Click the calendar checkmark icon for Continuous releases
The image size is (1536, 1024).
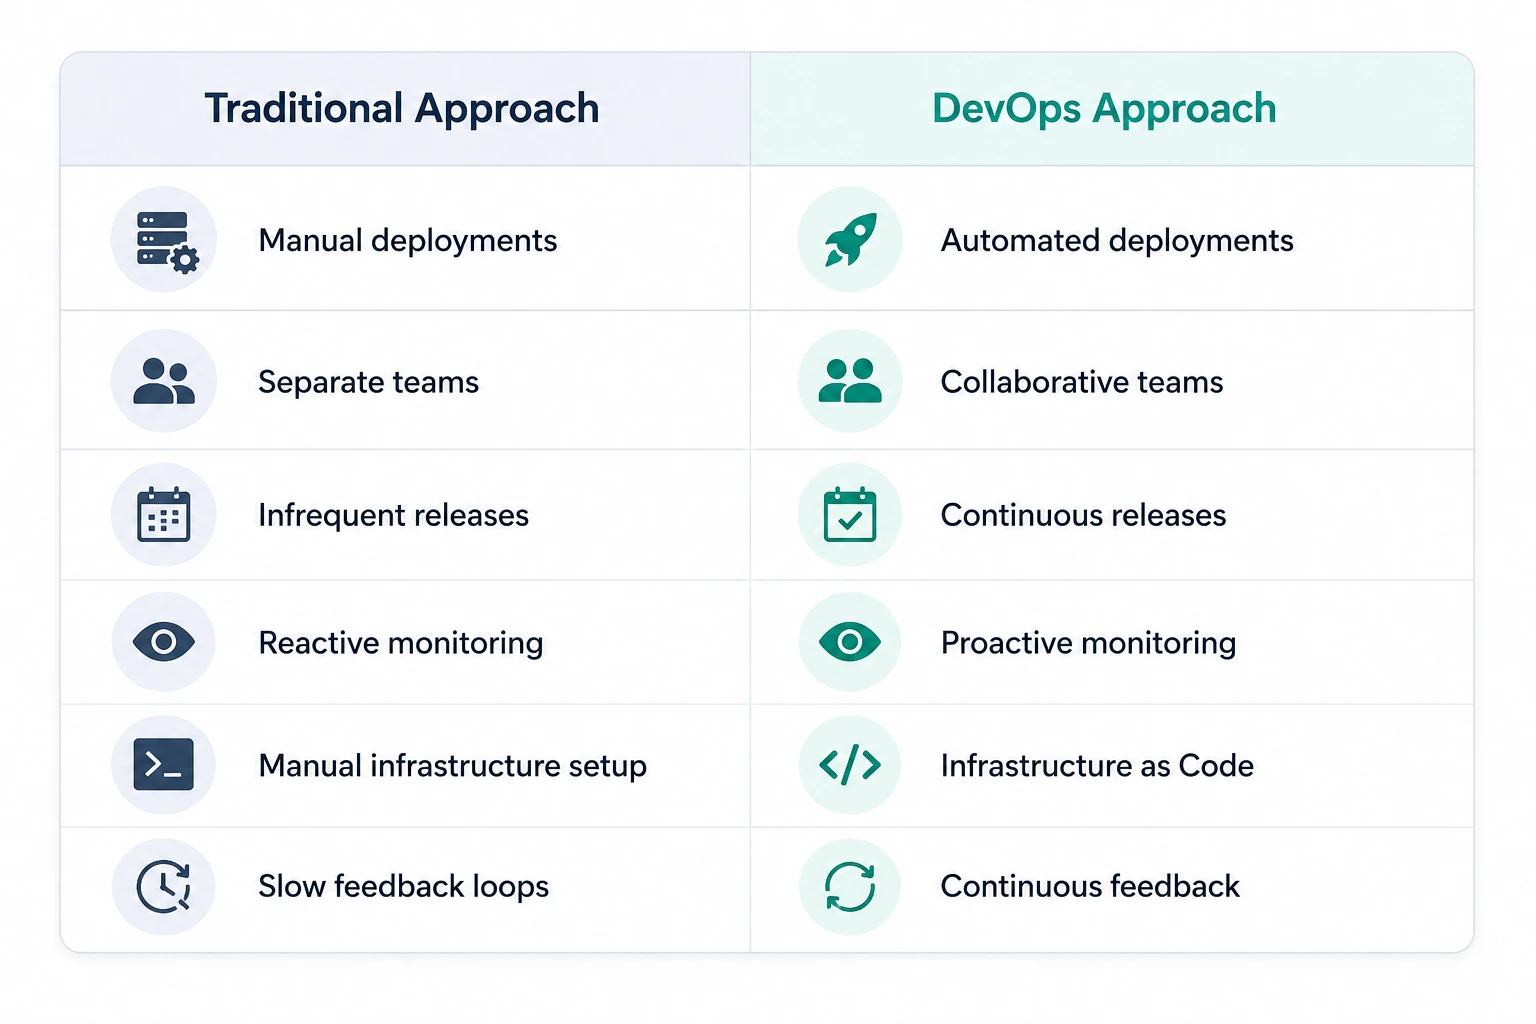point(850,514)
